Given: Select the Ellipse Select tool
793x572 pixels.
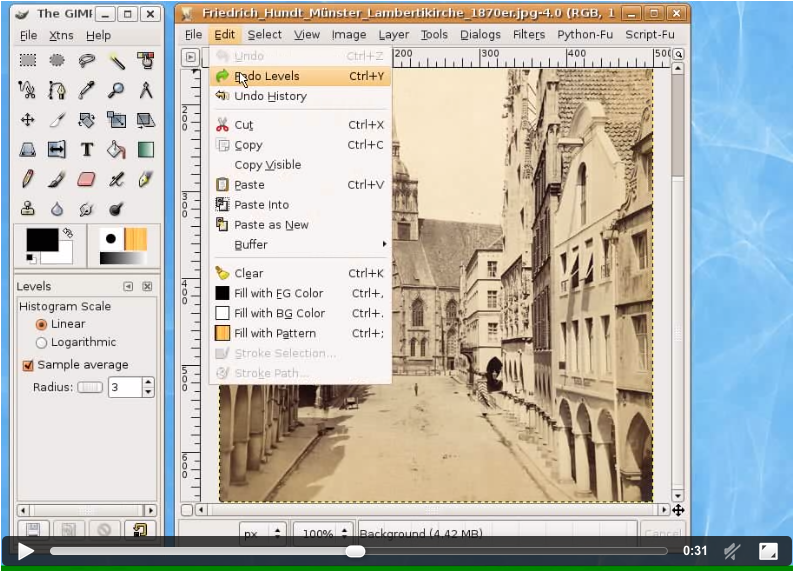Looking at the screenshot, I should point(57,61).
